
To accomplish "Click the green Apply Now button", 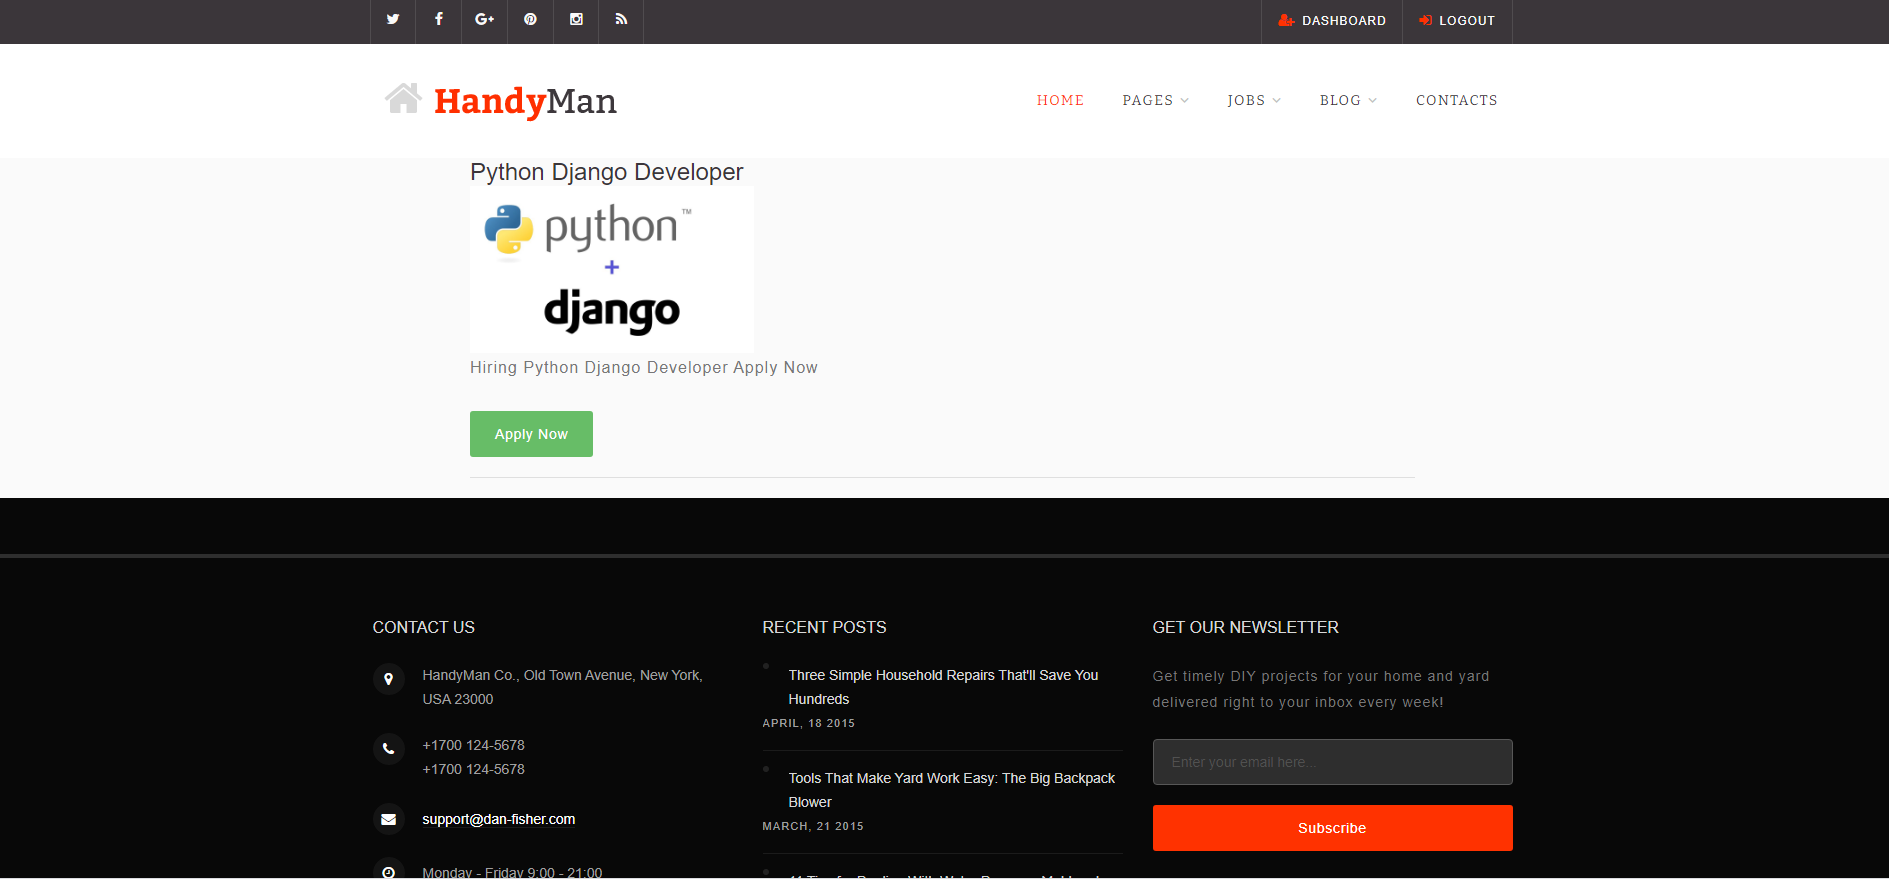I will pos(531,434).
